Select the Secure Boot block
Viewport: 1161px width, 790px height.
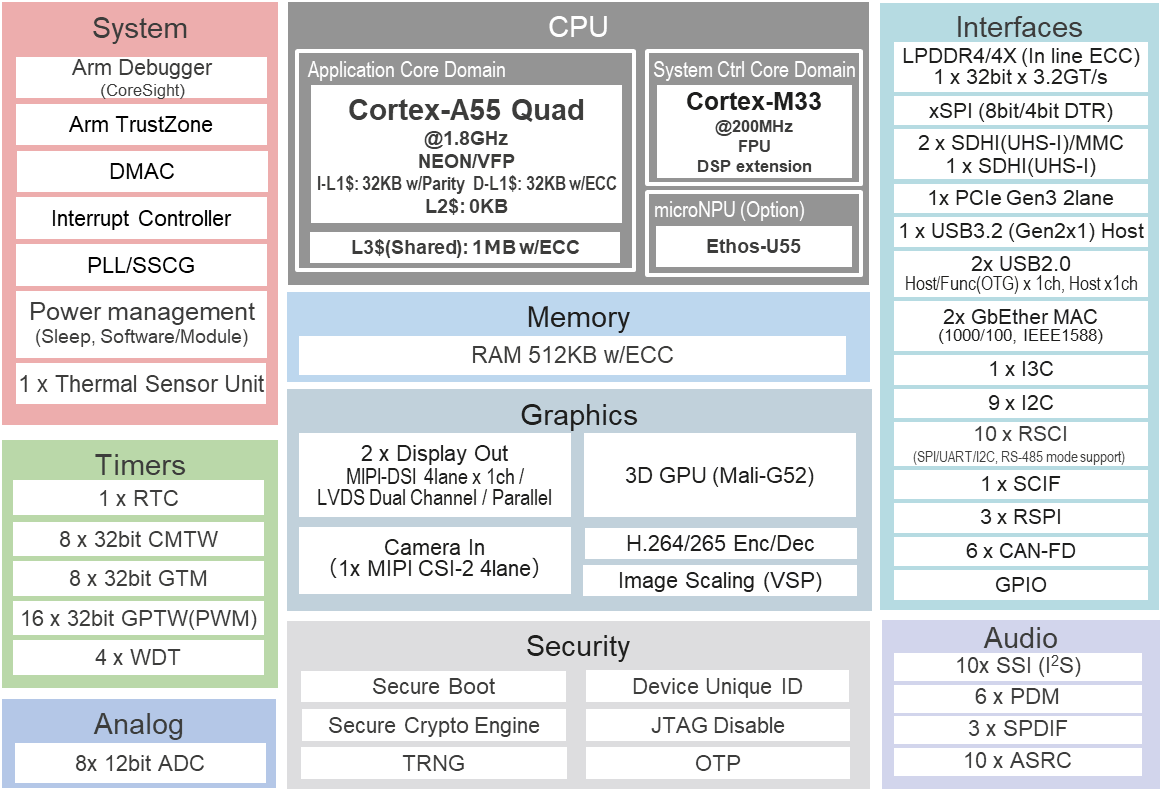coord(433,686)
